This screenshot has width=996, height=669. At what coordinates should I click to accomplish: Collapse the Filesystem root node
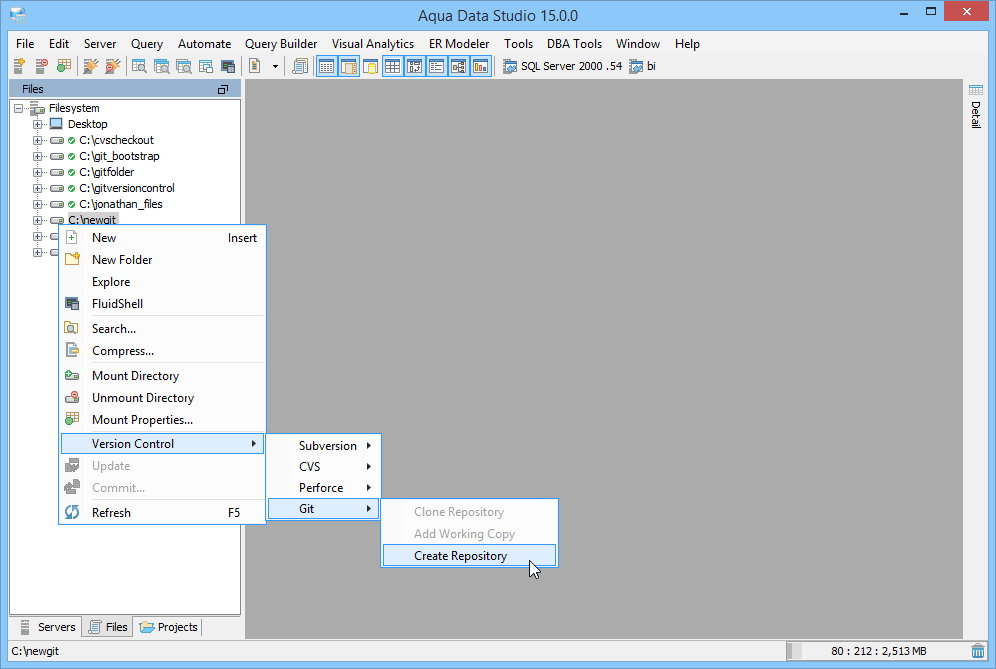click(18, 108)
